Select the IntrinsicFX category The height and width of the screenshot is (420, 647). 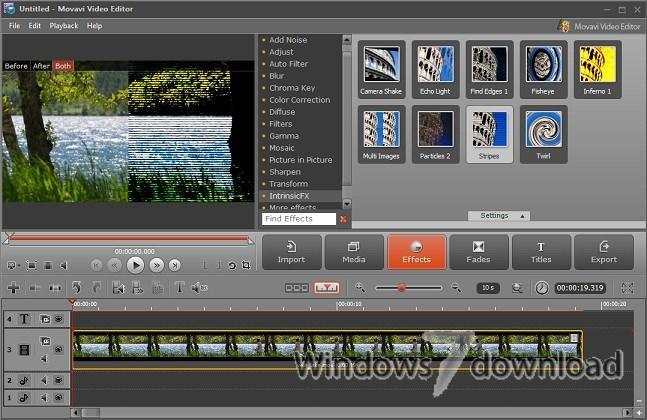(289, 196)
